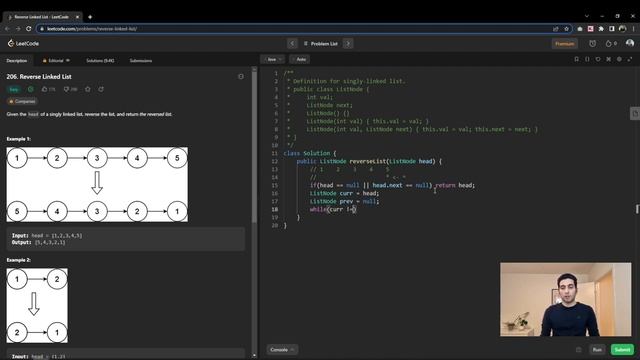Open the LeetCode profile avatar
This screenshot has height=360, width=640.
click(x=630, y=43)
